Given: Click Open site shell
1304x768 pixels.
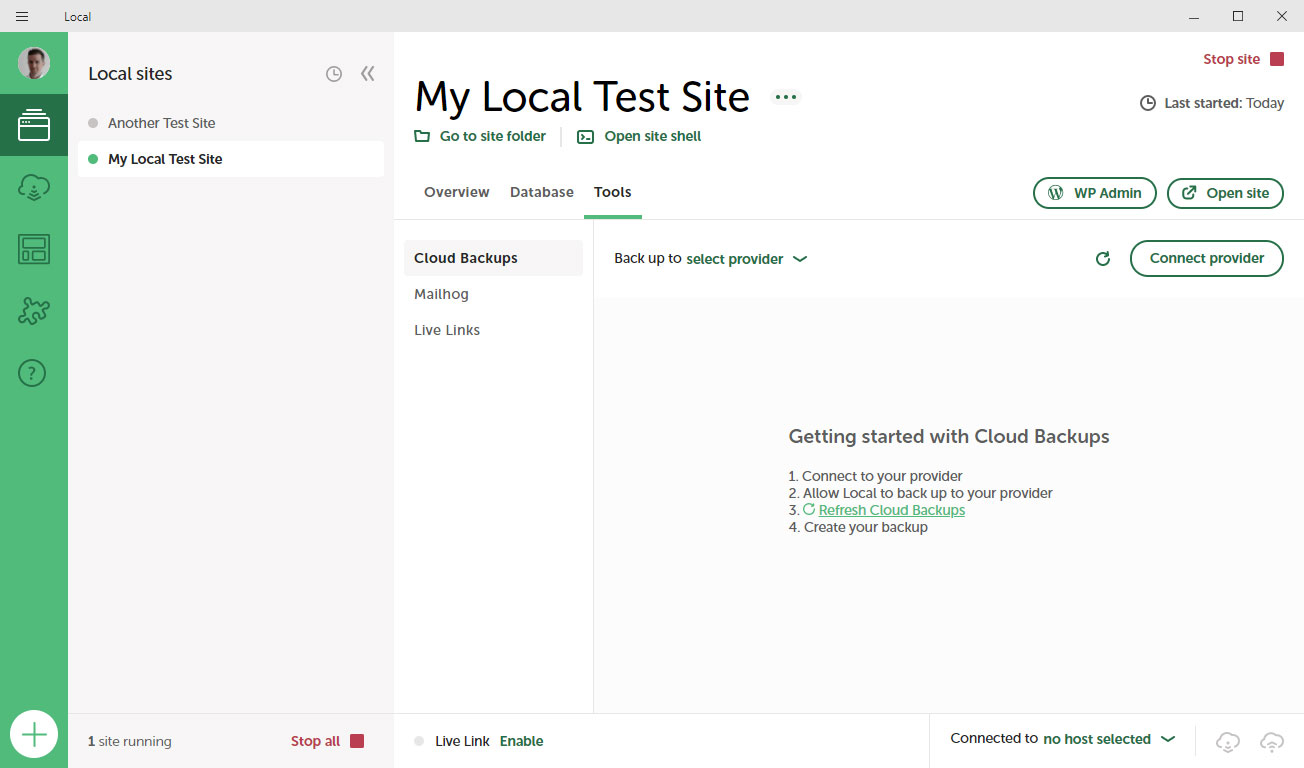Looking at the screenshot, I should coord(640,136).
